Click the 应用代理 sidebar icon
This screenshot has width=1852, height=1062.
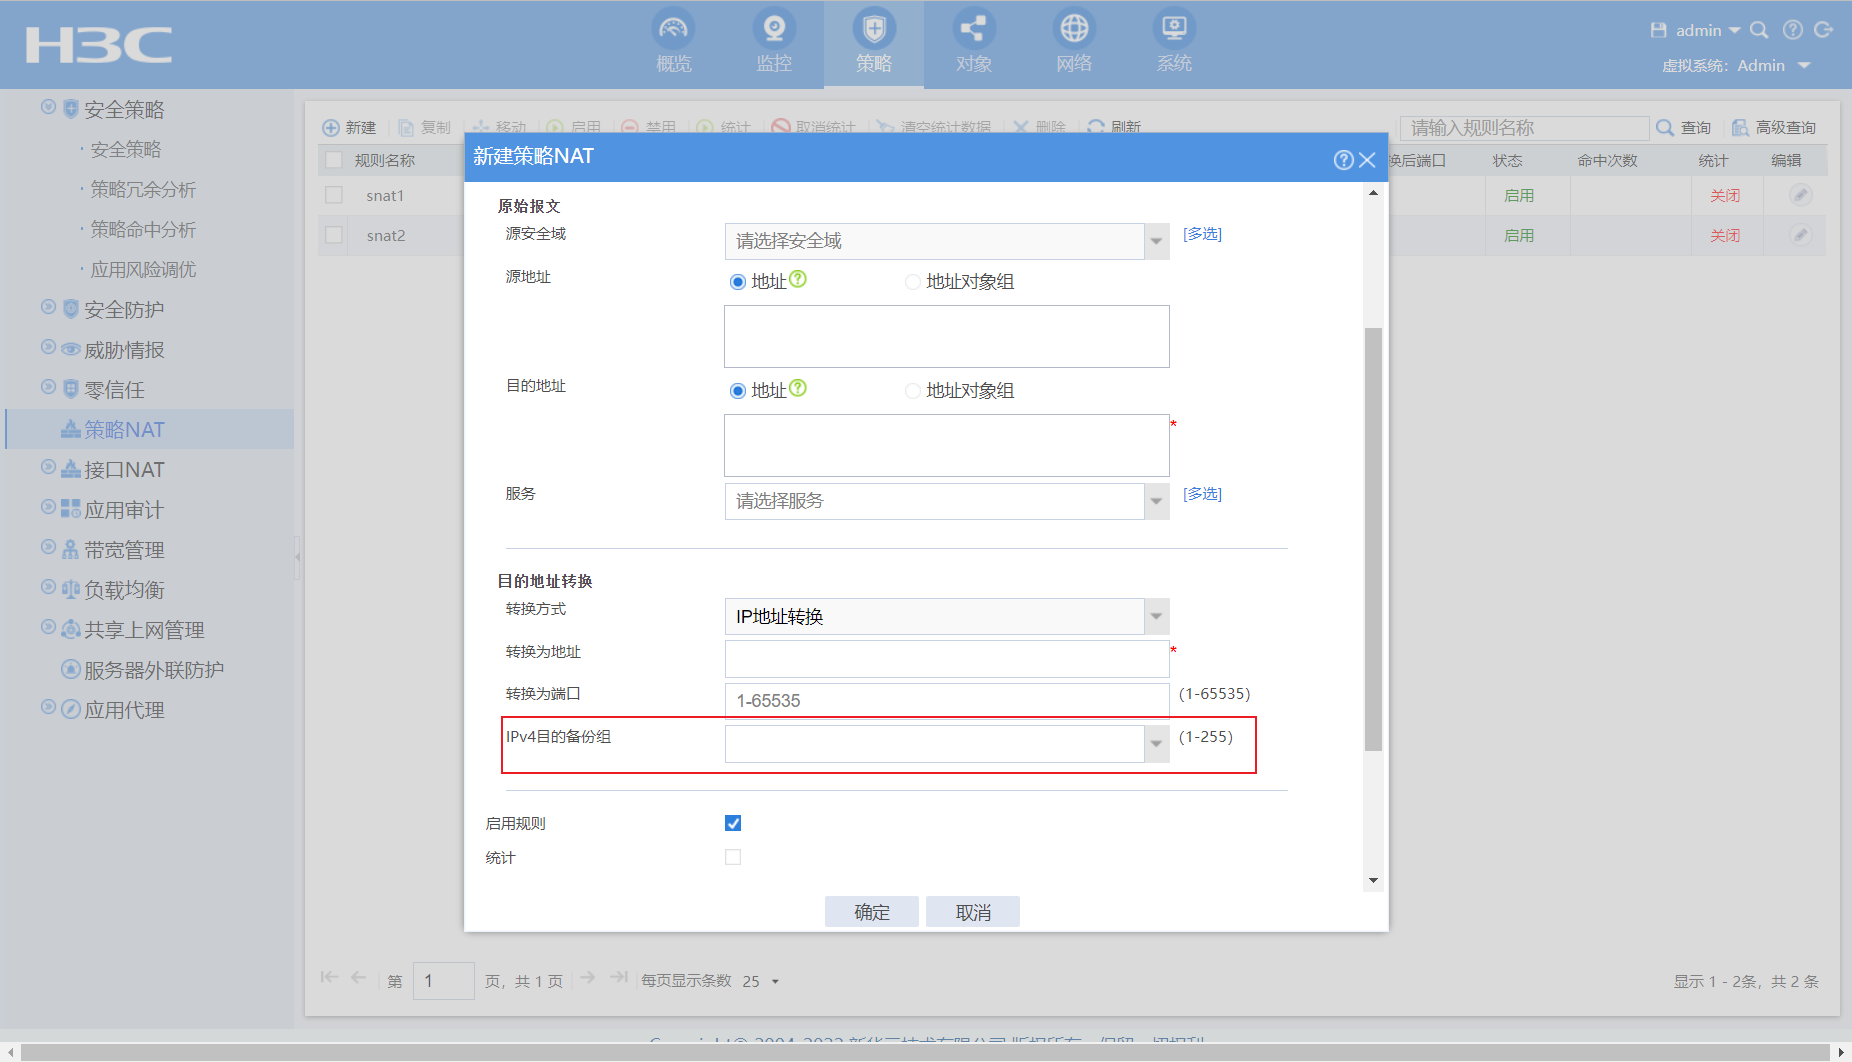click(x=71, y=709)
